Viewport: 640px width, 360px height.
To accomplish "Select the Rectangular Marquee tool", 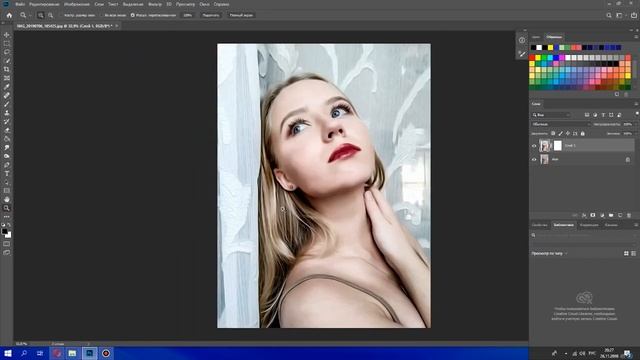I will 7,44.
